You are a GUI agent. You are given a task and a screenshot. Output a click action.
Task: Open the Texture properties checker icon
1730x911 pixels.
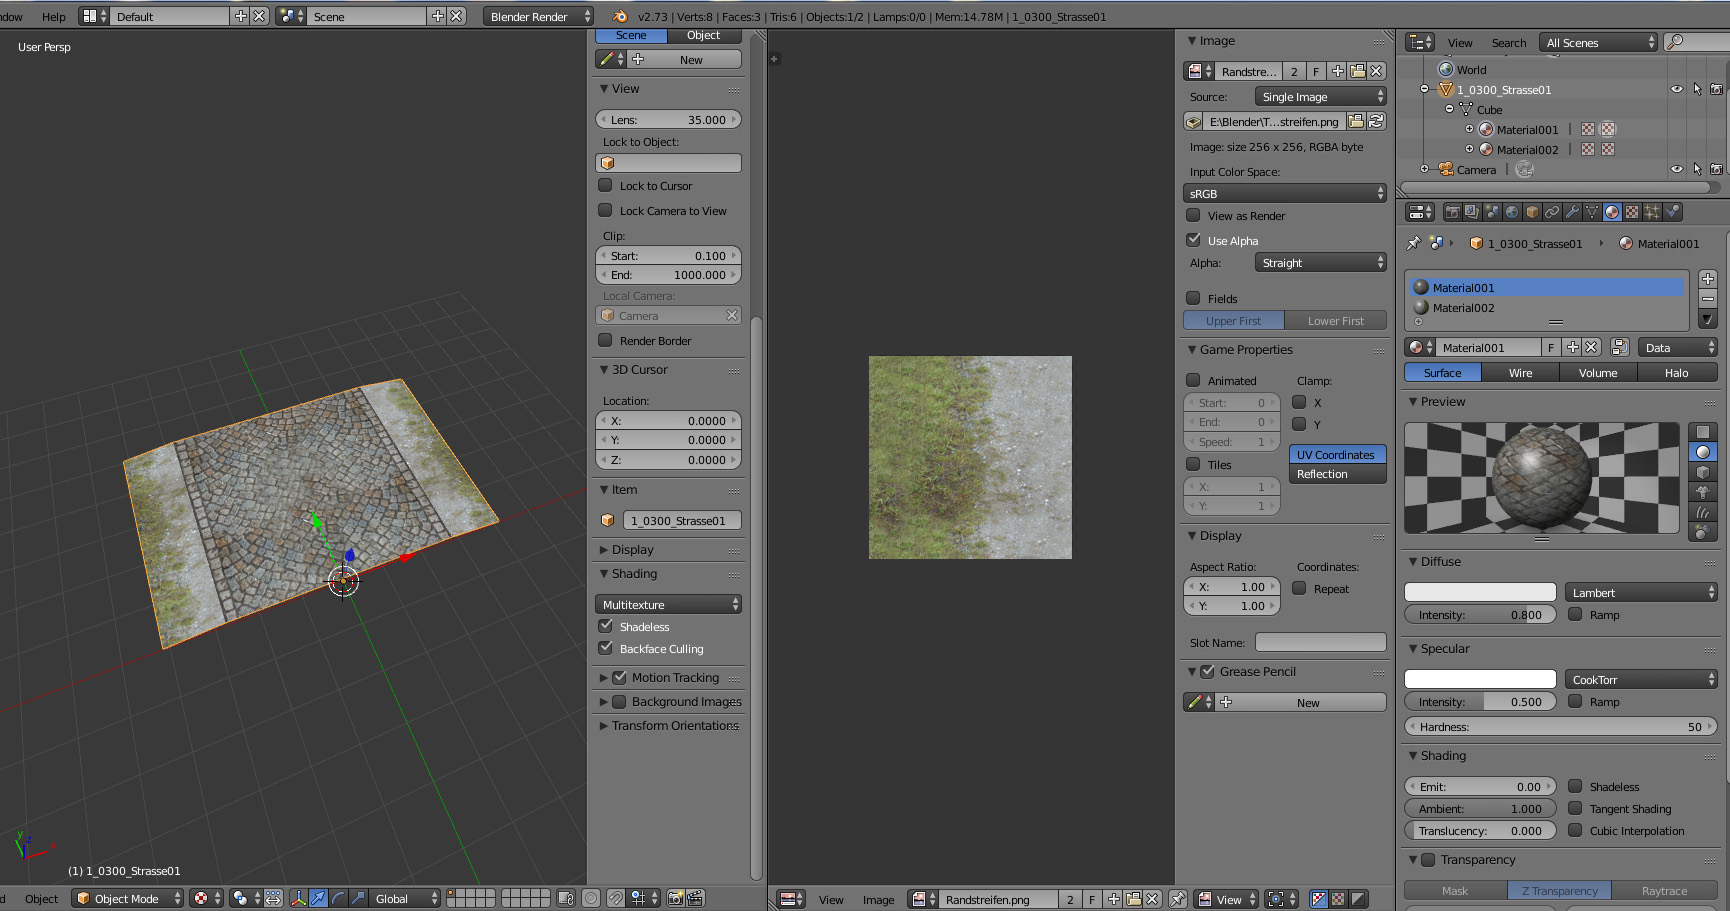coord(1632,212)
